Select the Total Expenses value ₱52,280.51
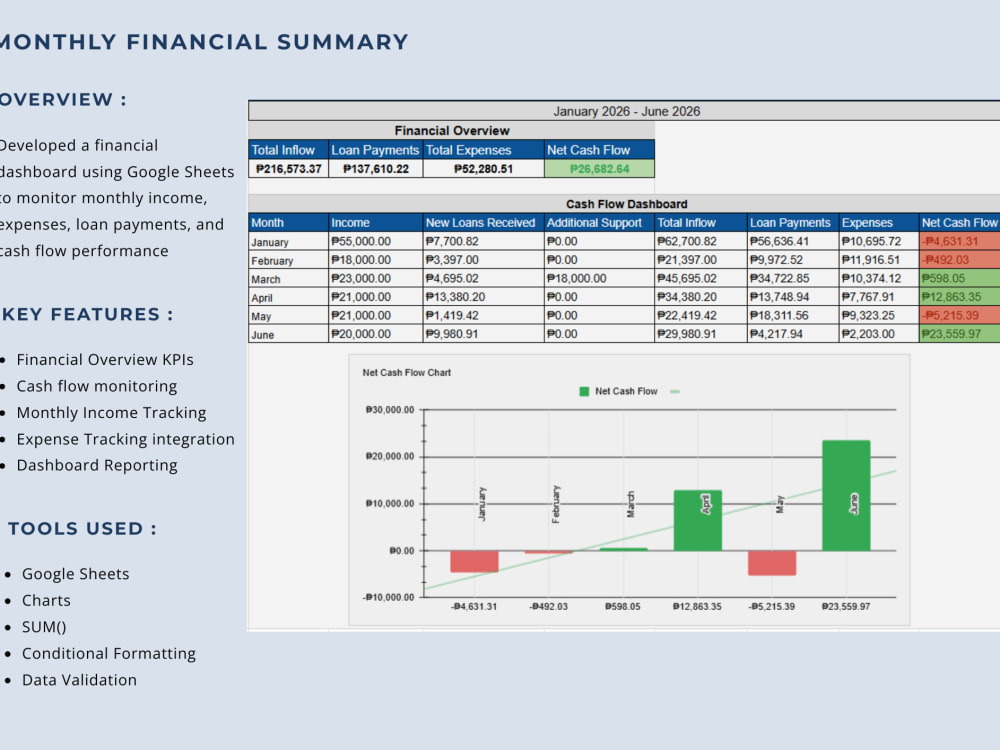 click(x=483, y=169)
